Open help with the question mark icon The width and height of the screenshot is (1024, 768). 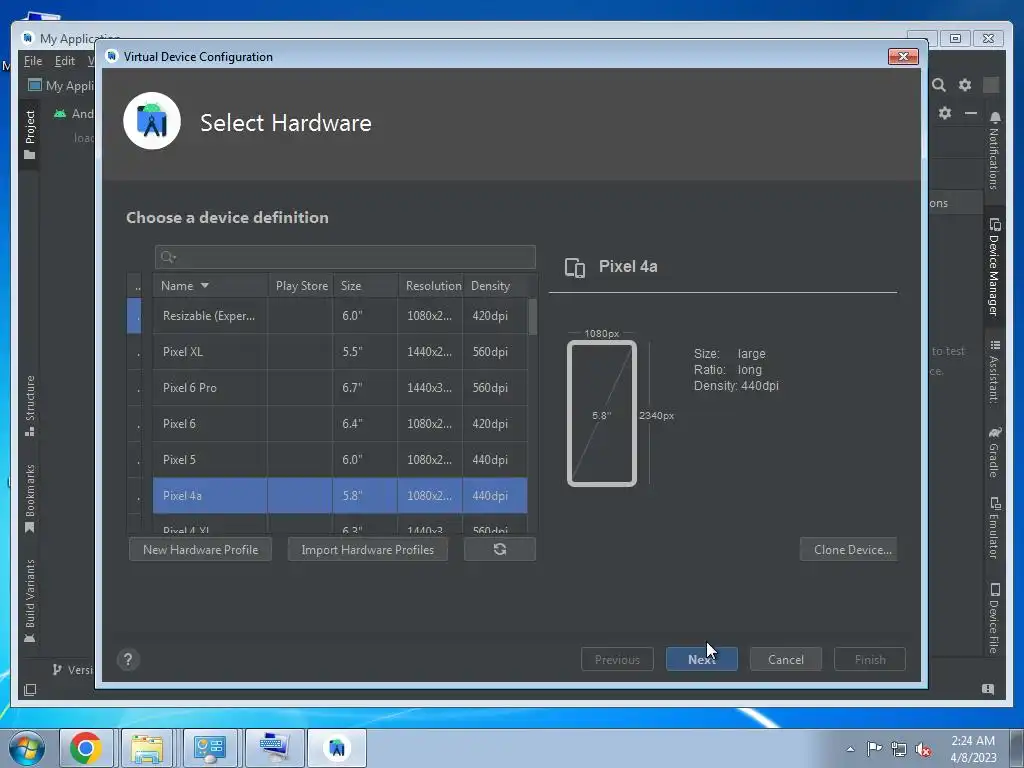tap(128, 660)
